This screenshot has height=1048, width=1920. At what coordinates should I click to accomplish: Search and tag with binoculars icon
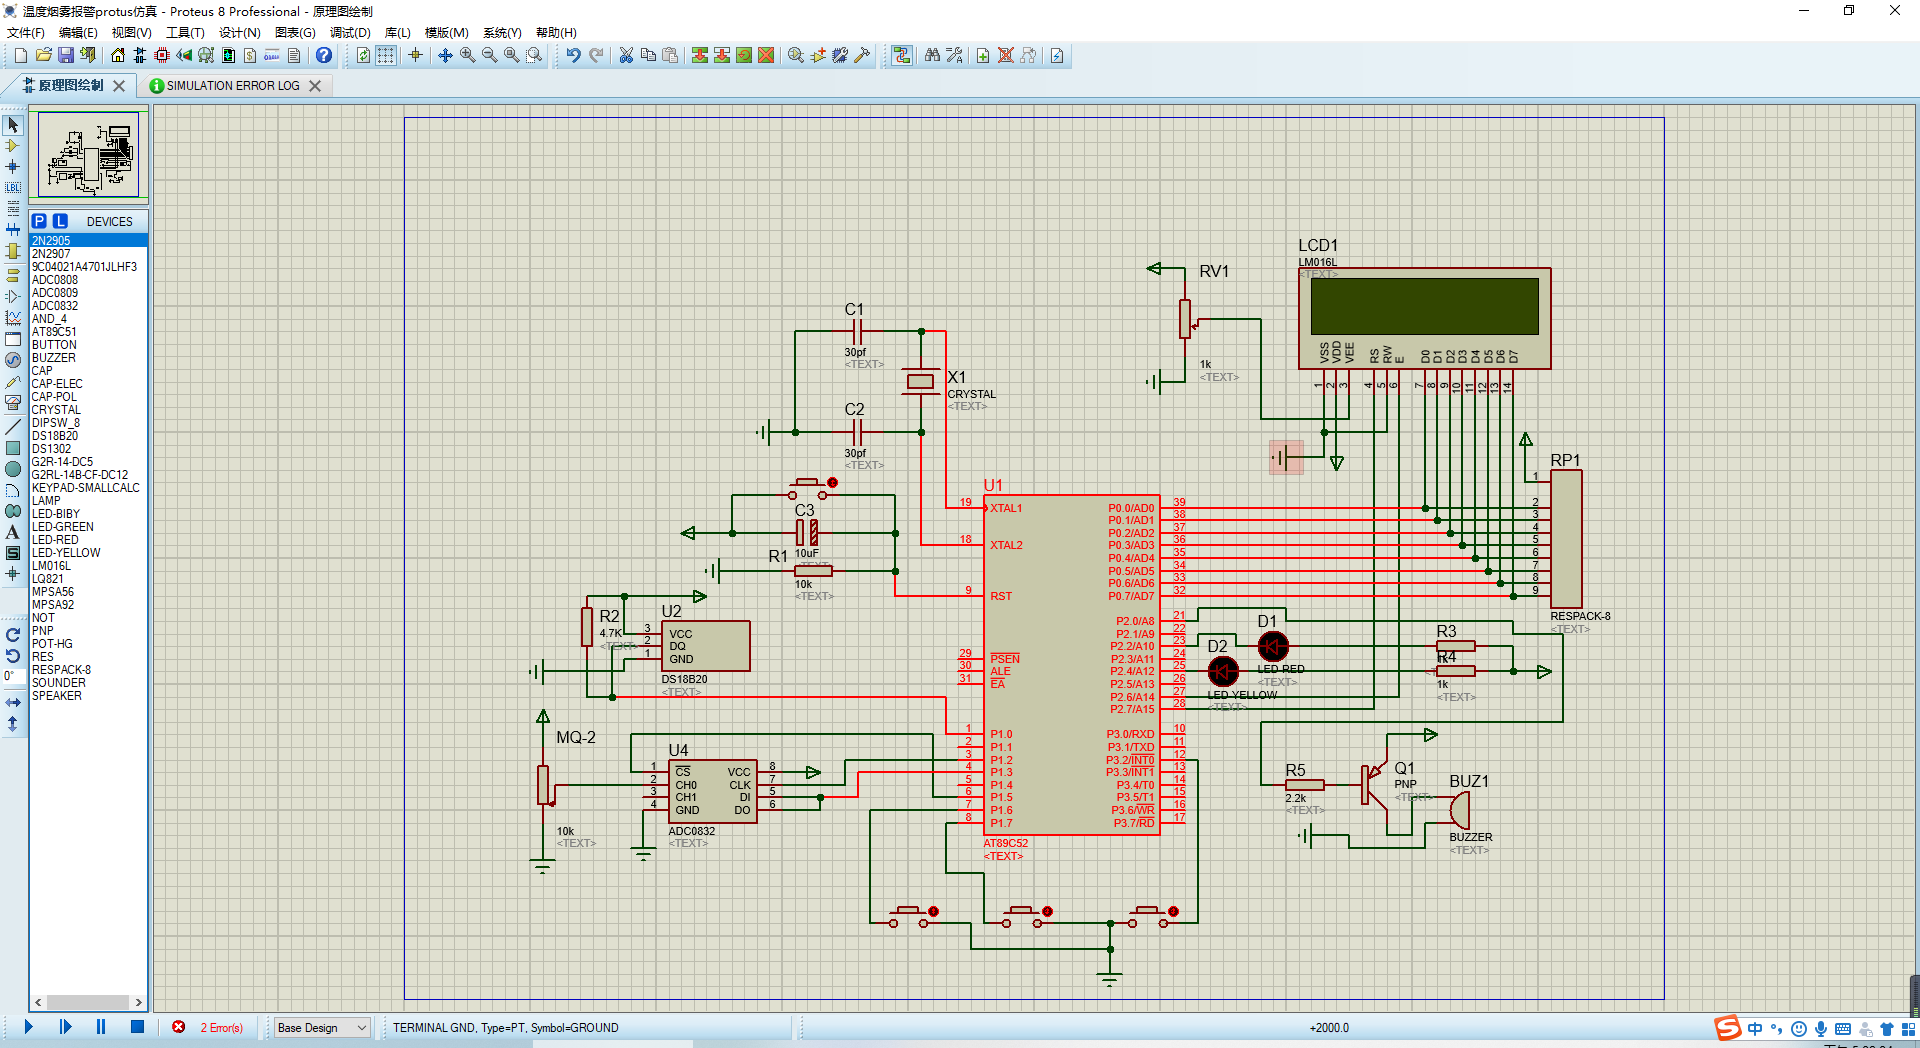(932, 55)
